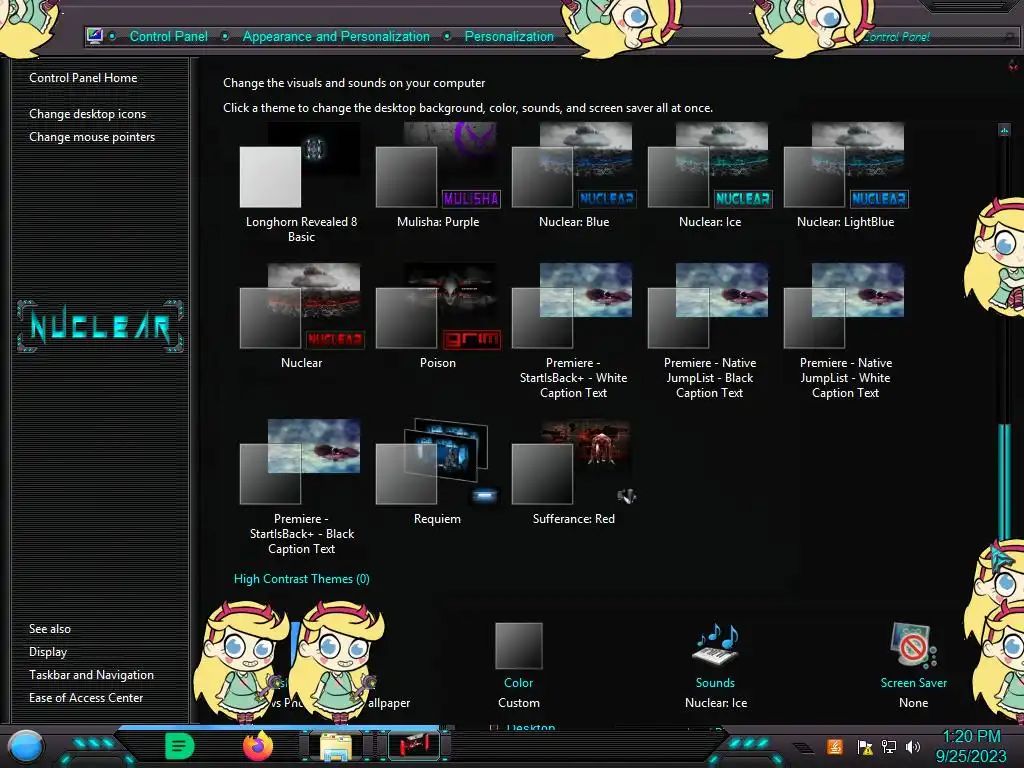Expand dropdown before Control Panel breadcrumb
1024x768 pixels.
[113, 37]
